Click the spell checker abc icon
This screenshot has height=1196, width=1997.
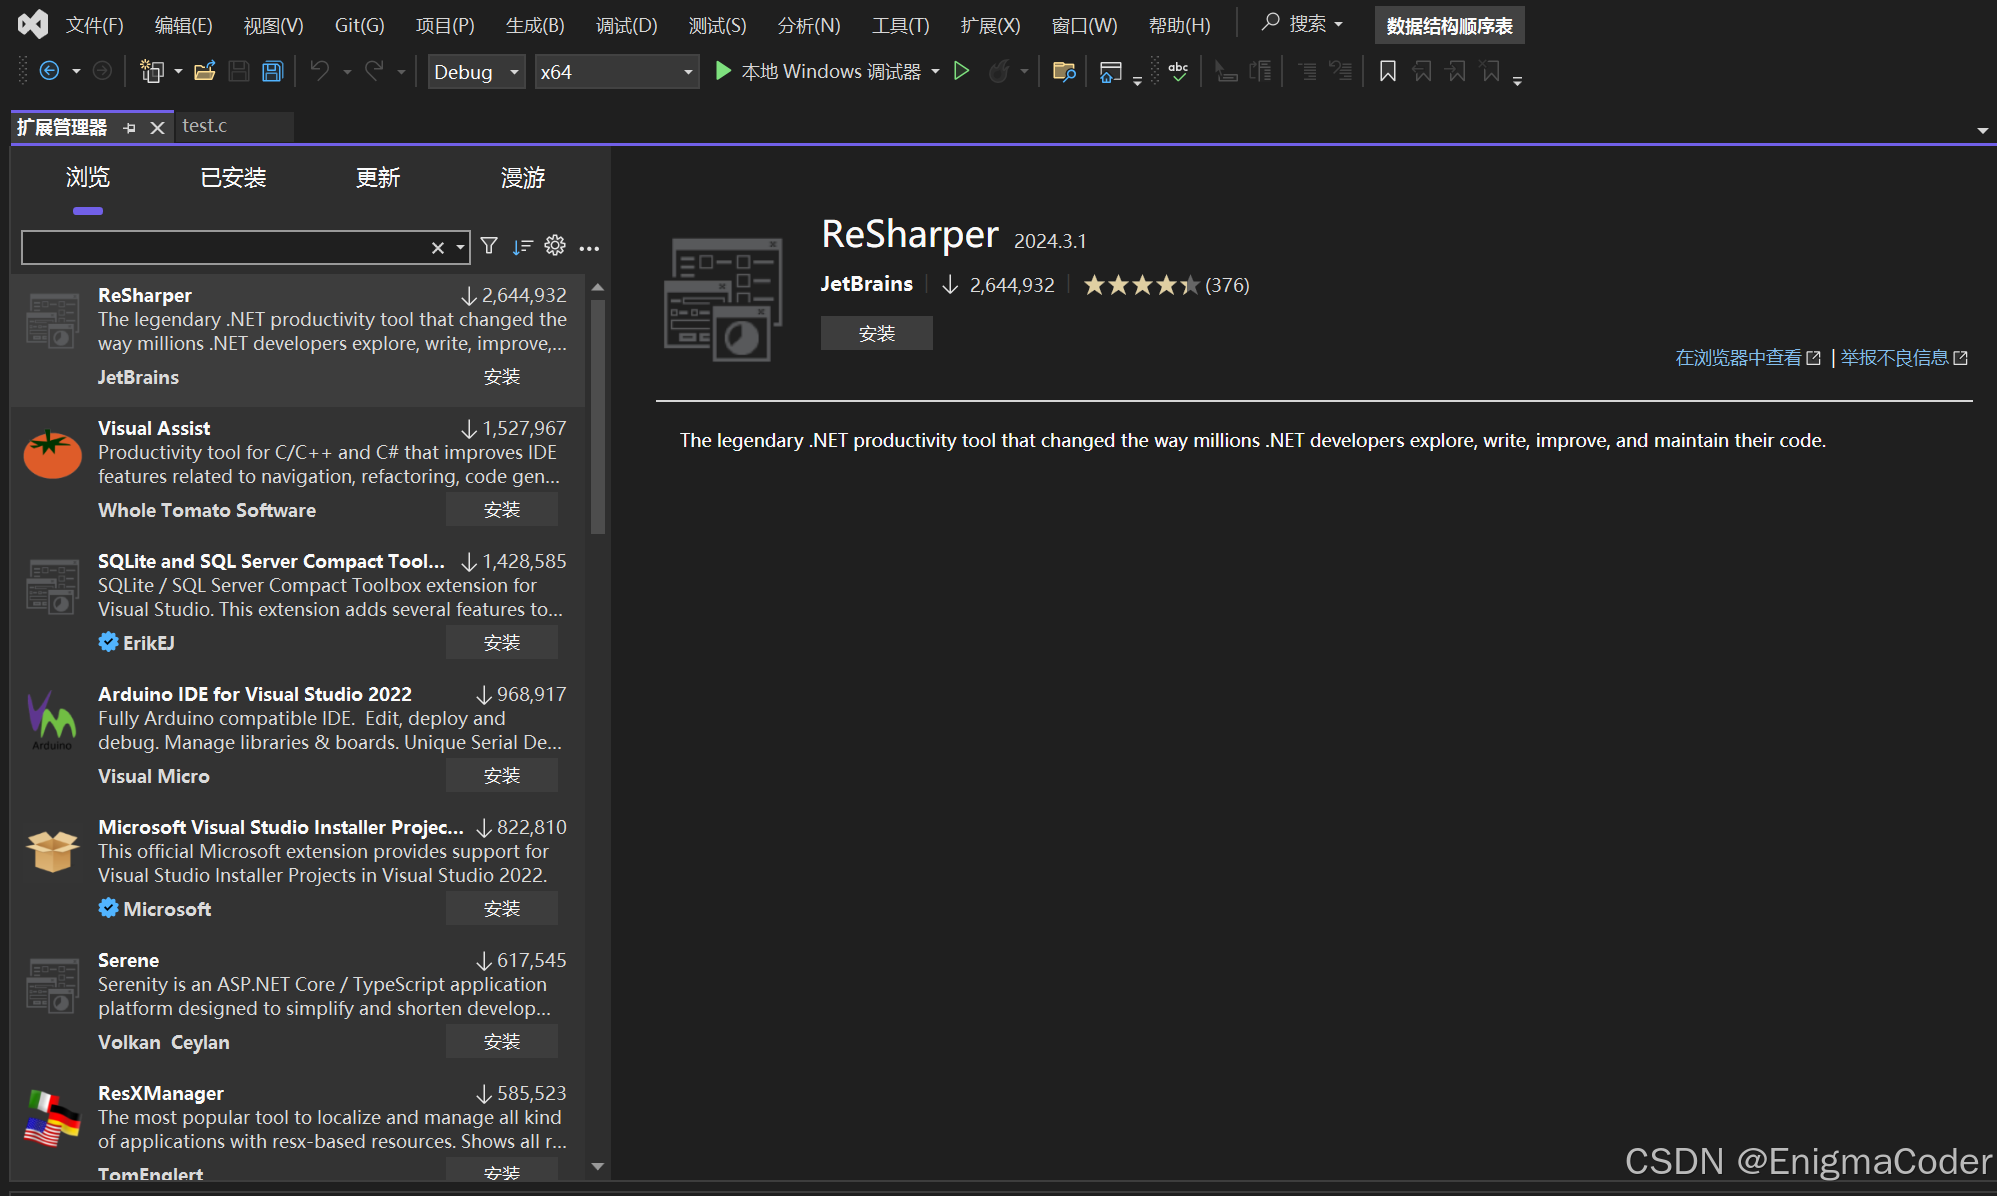(1178, 71)
